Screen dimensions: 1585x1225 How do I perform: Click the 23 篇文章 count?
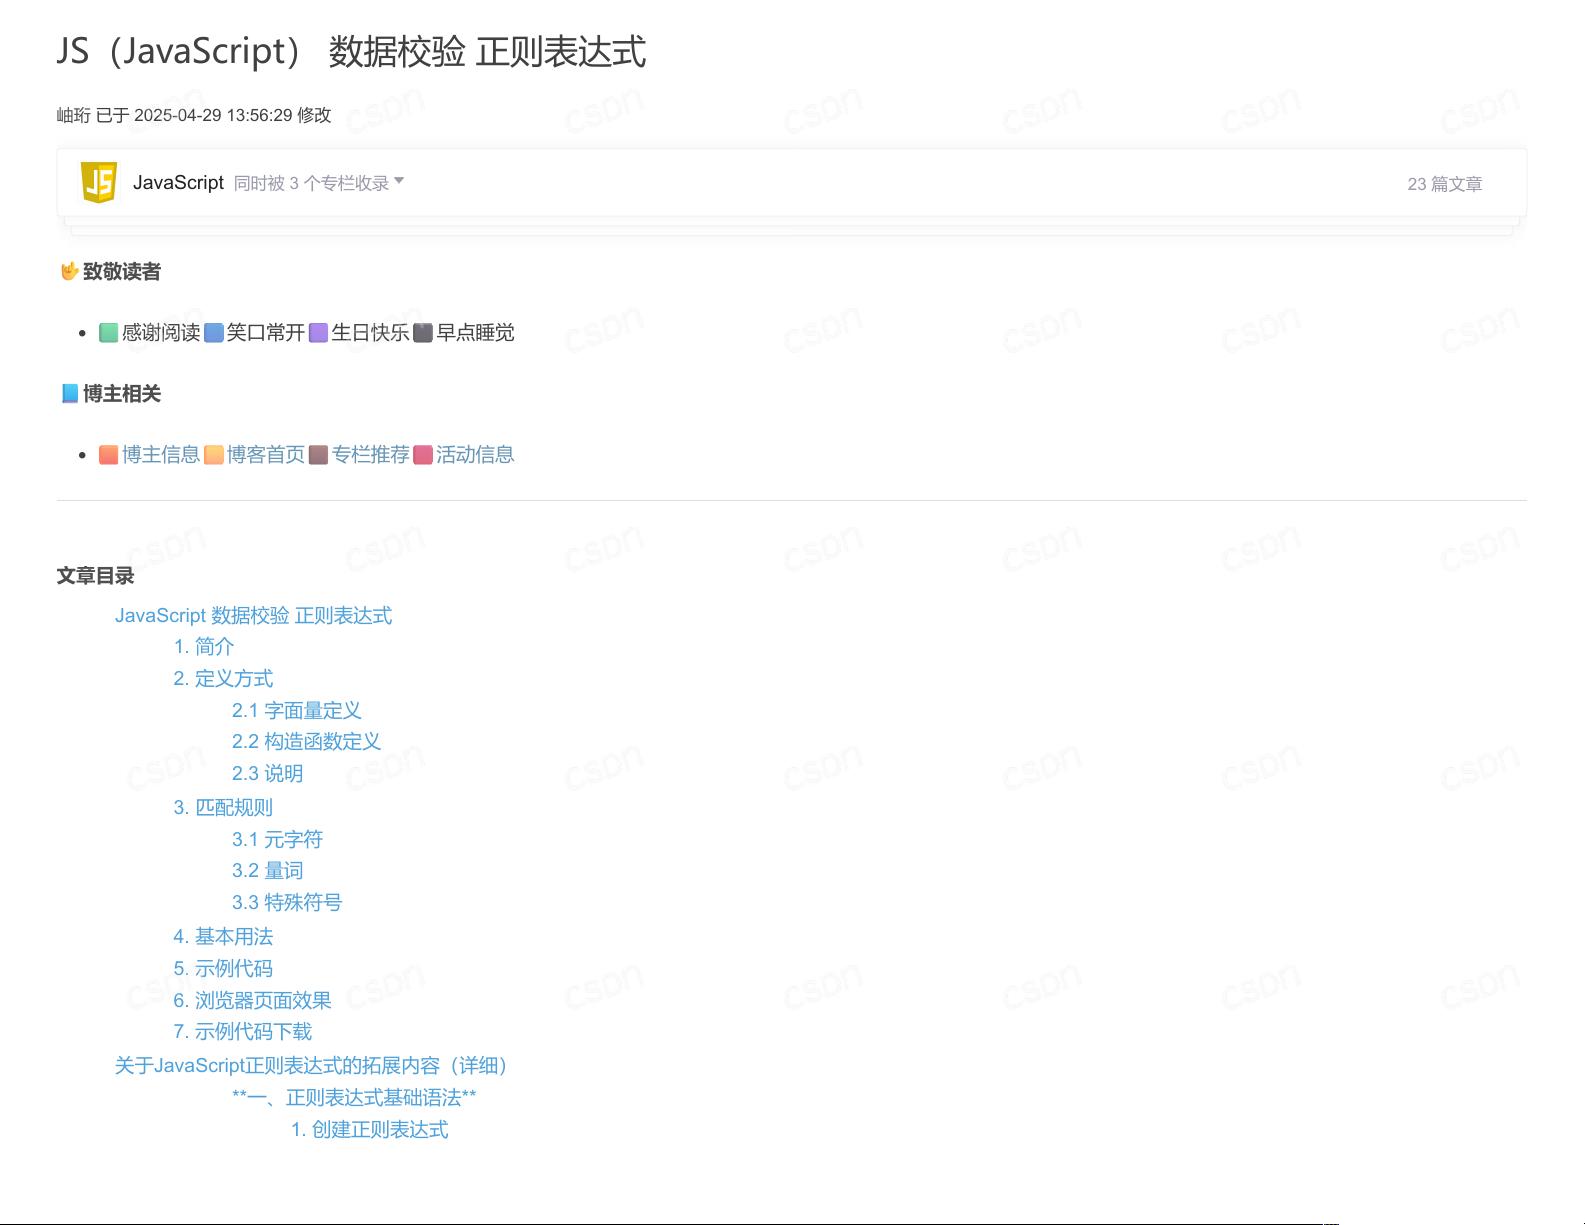(x=1444, y=184)
